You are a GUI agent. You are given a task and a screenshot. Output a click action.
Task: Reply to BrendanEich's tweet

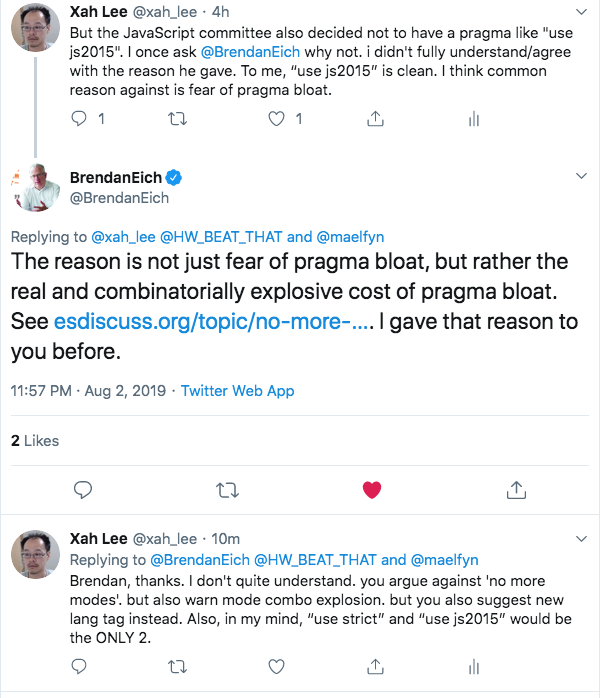pyautogui.click(x=84, y=489)
